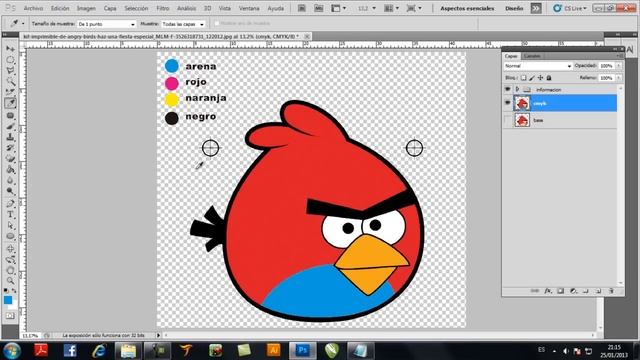The height and width of the screenshot is (360, 640).
Task: Select Aspectos esenciales workspace
Action: point(467,8)
